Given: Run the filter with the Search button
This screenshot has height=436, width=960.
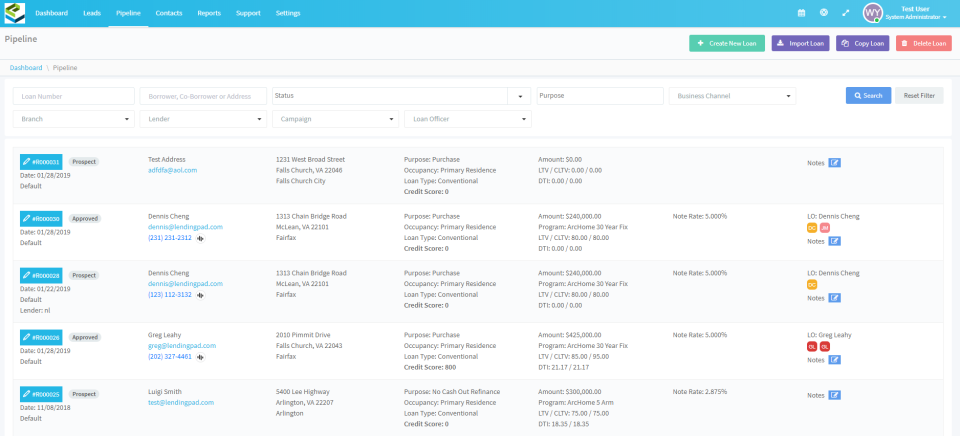Looking at the screenshot, I should (x=868, y=96).
